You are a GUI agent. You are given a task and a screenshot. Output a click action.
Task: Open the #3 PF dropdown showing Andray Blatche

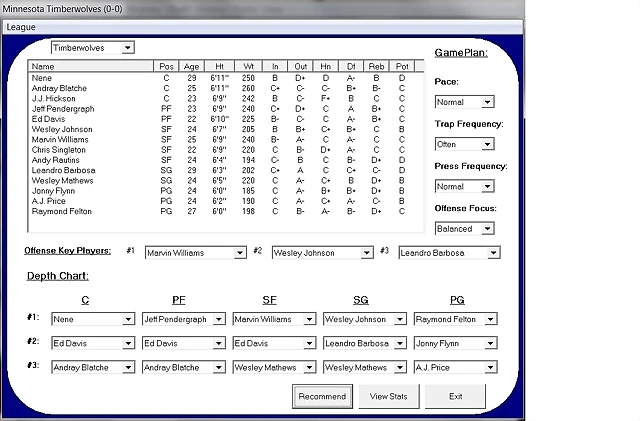pyautogui.click(x=184, y=367)
